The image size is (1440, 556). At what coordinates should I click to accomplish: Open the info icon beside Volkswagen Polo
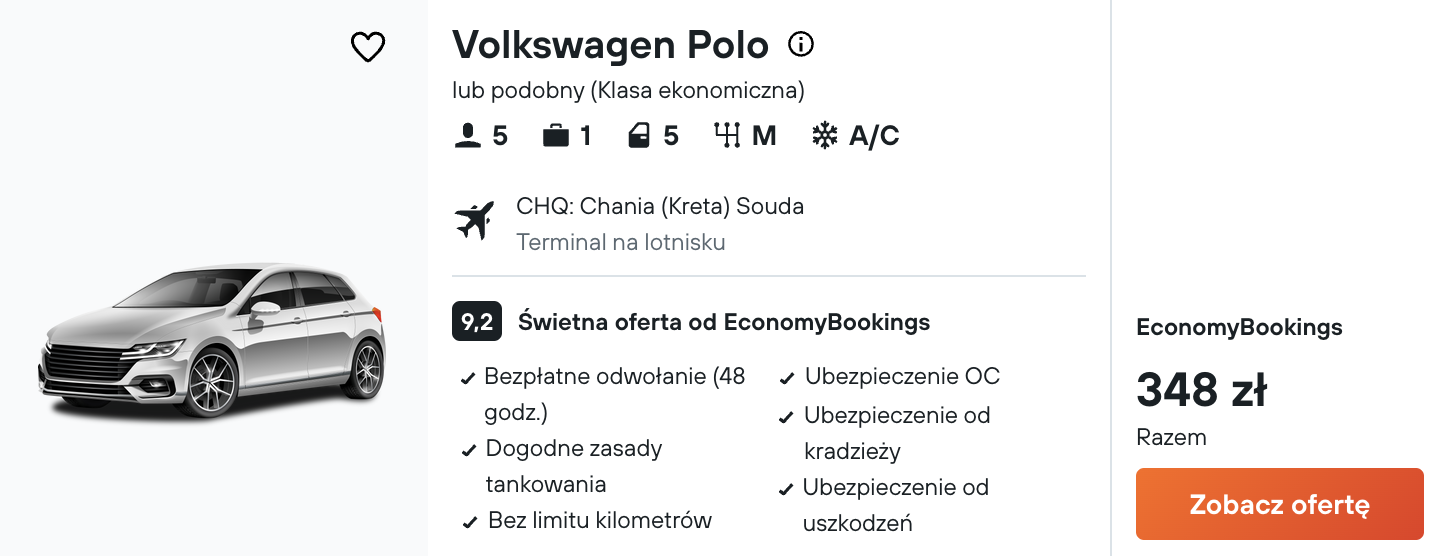(x=801, y=44)
